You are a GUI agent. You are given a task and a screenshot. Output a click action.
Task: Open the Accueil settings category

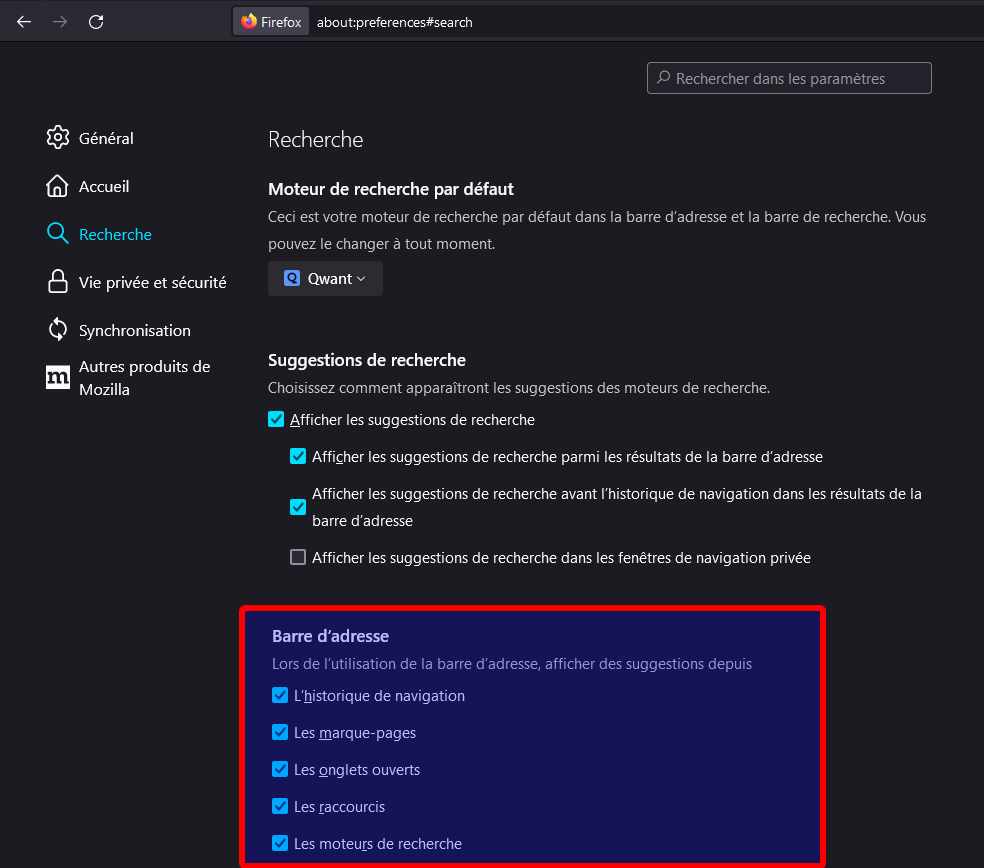(104, 186)
